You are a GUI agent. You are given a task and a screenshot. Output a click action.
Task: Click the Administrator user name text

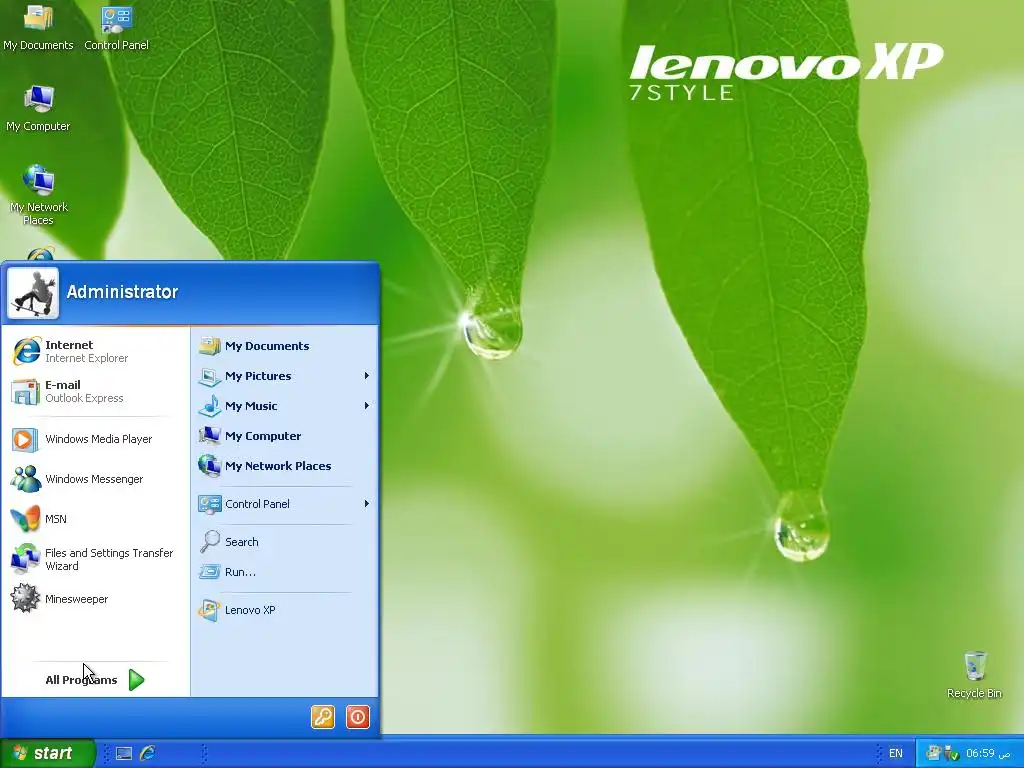pyautogui.click(x=122, y=292)
